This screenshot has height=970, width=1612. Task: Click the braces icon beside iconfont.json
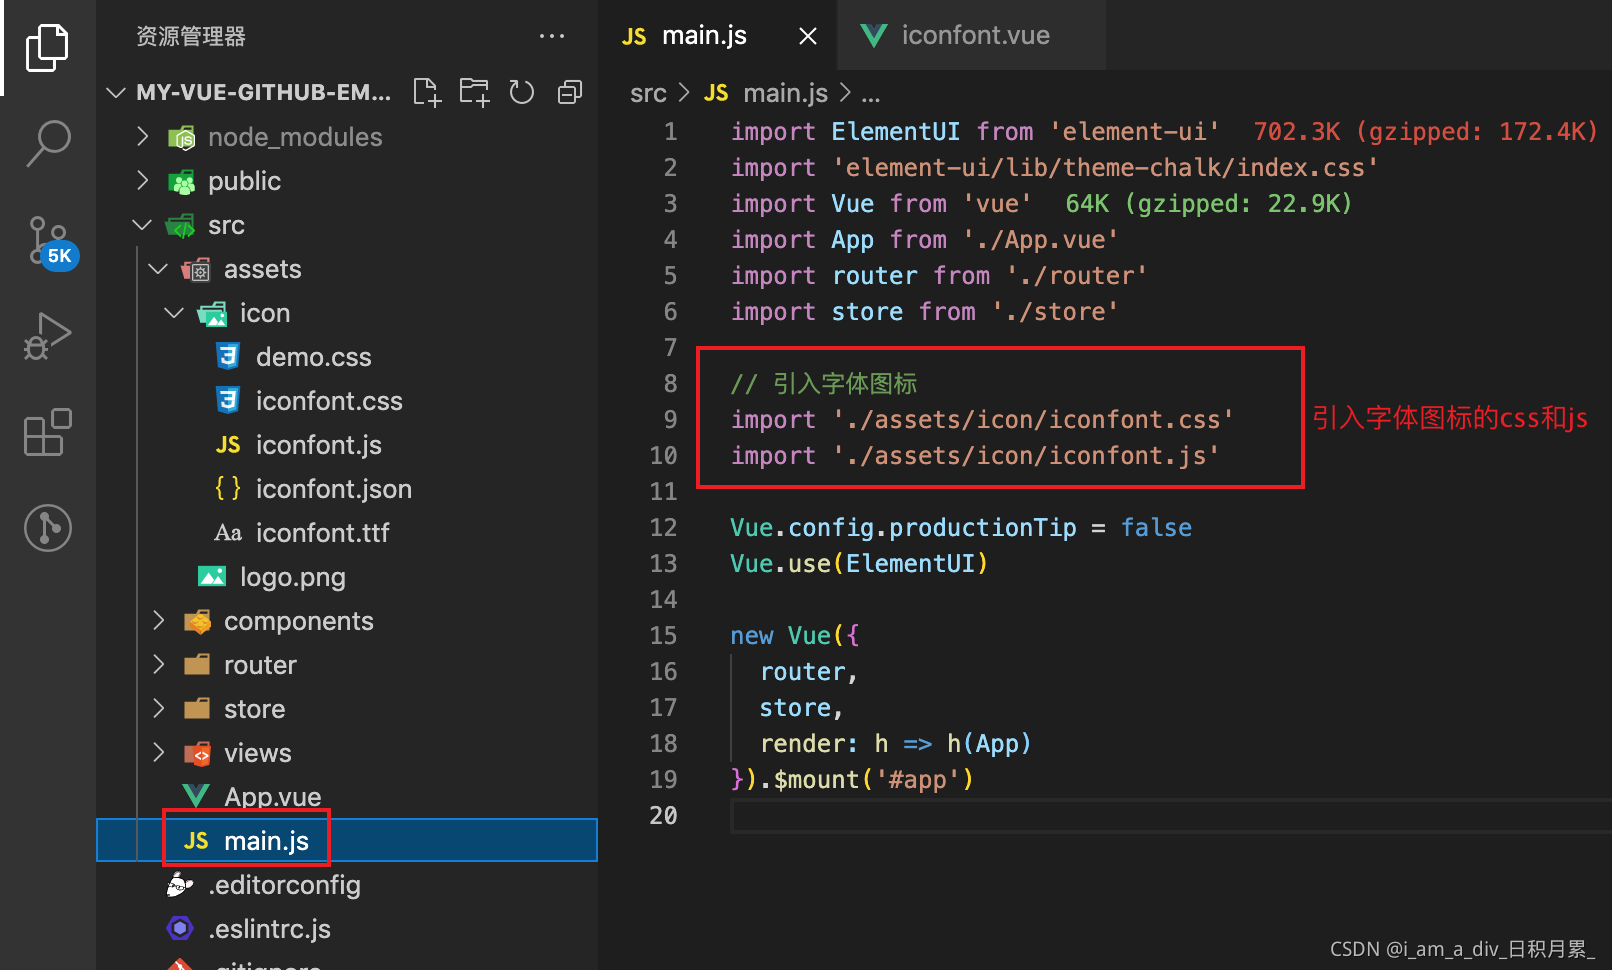(228, 488)
